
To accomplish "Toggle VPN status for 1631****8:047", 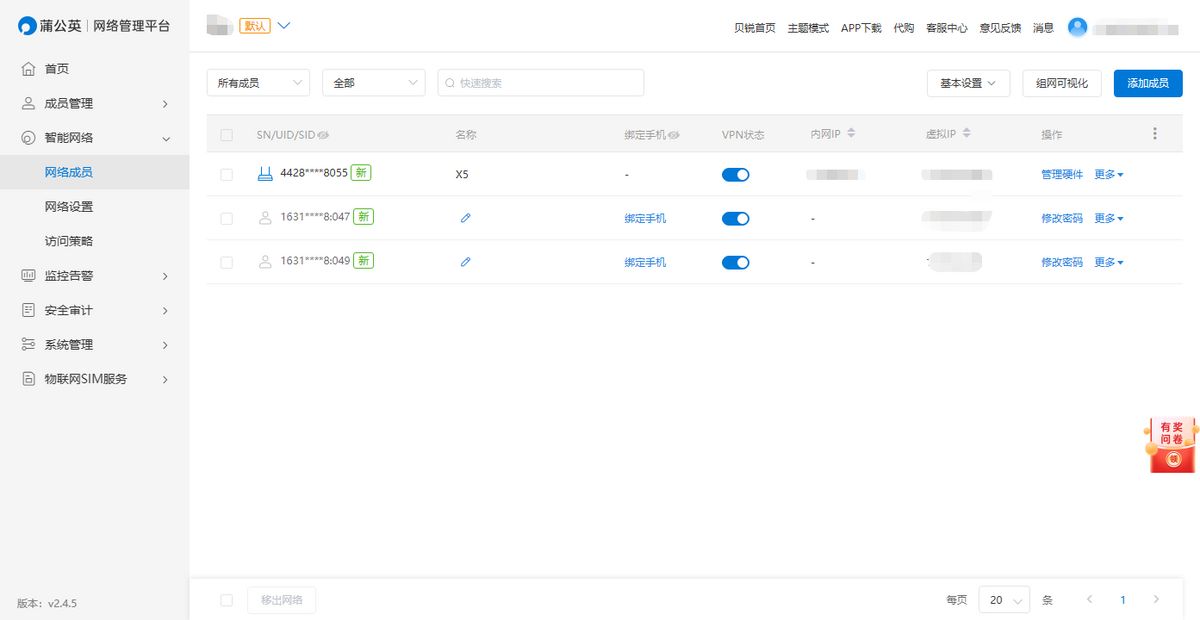I will [736, 219].
